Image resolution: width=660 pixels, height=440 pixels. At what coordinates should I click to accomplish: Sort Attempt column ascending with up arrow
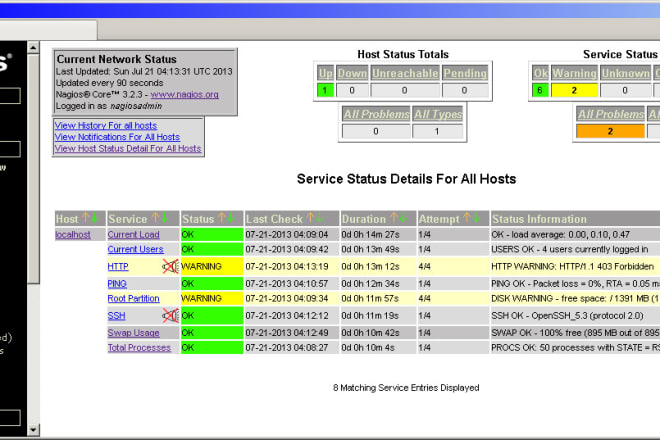coord(467,218)
